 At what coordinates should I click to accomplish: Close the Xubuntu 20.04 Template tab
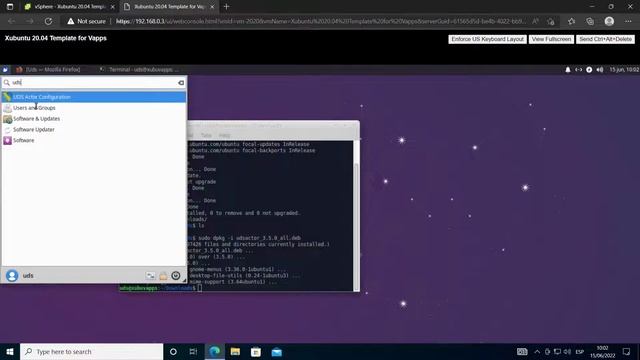click(x=212, y=7)
